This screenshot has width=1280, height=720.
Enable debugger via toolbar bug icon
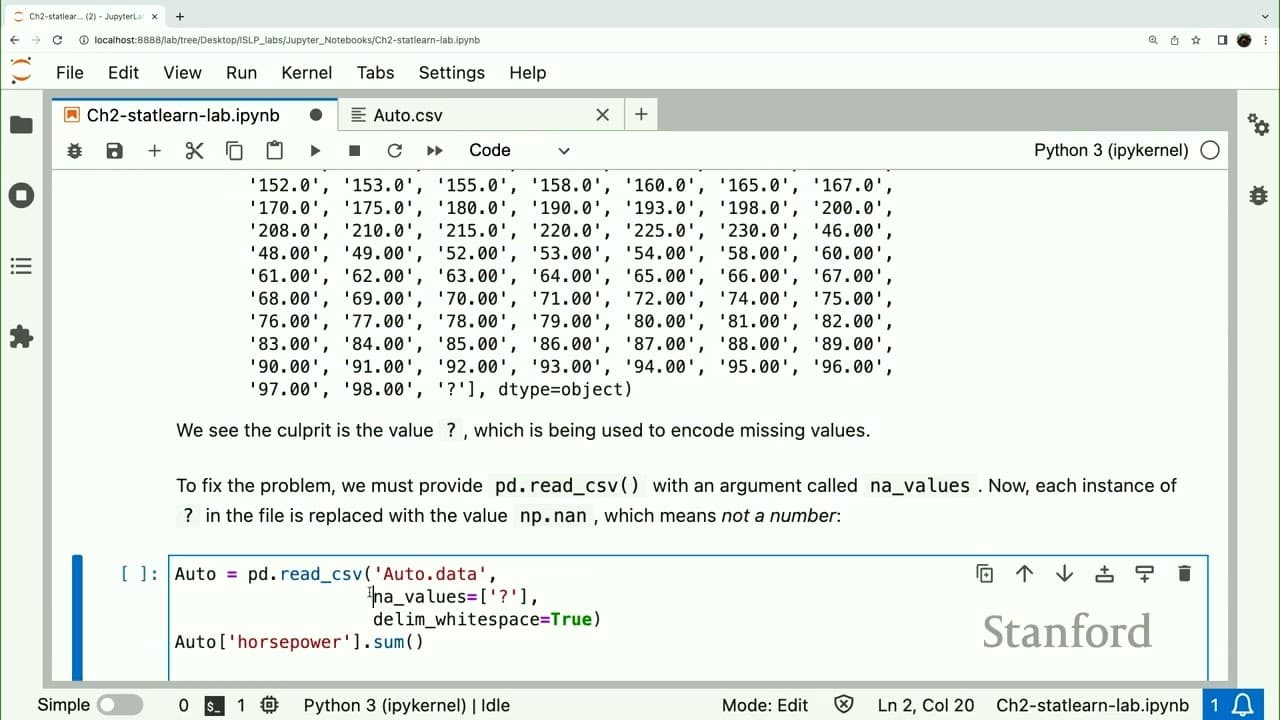pyautogui.click(x=74, y=151)
